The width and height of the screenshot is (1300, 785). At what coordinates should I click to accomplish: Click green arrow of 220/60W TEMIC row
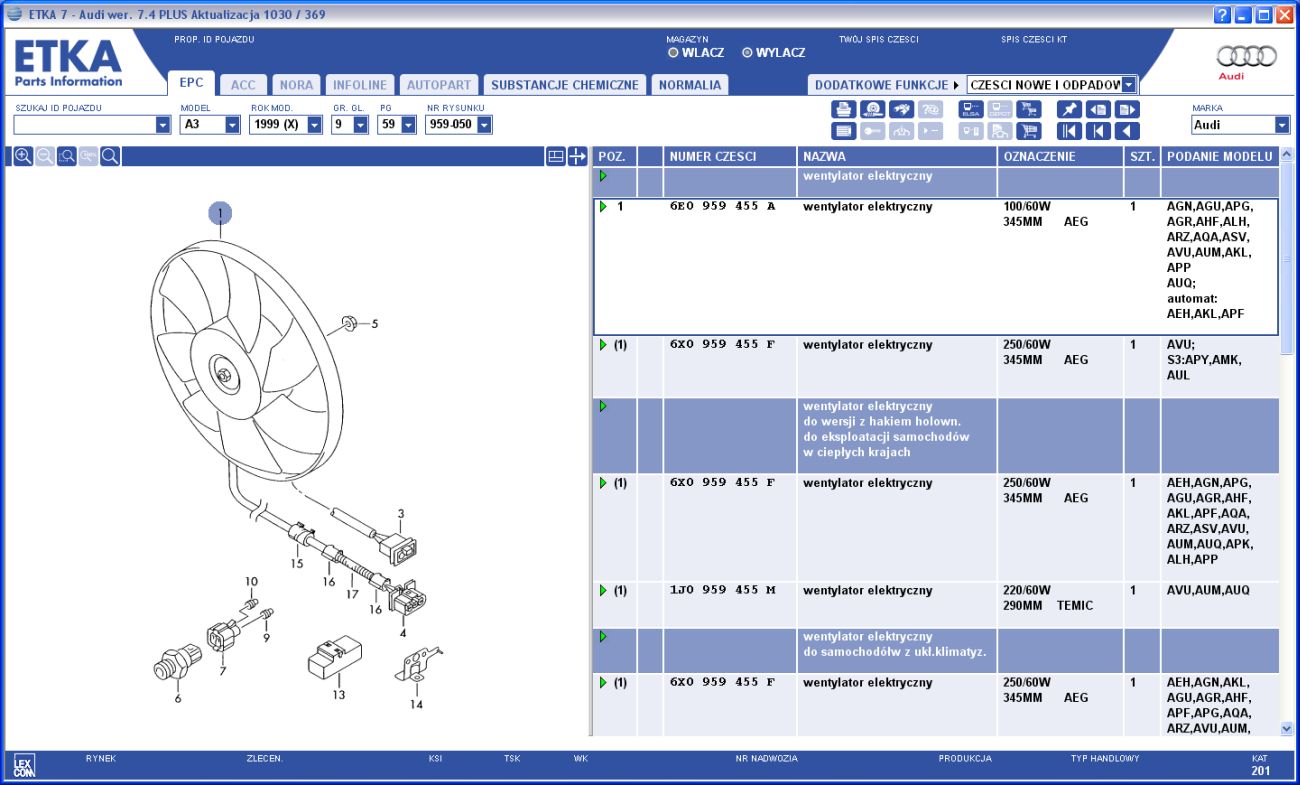click(603, 591)
